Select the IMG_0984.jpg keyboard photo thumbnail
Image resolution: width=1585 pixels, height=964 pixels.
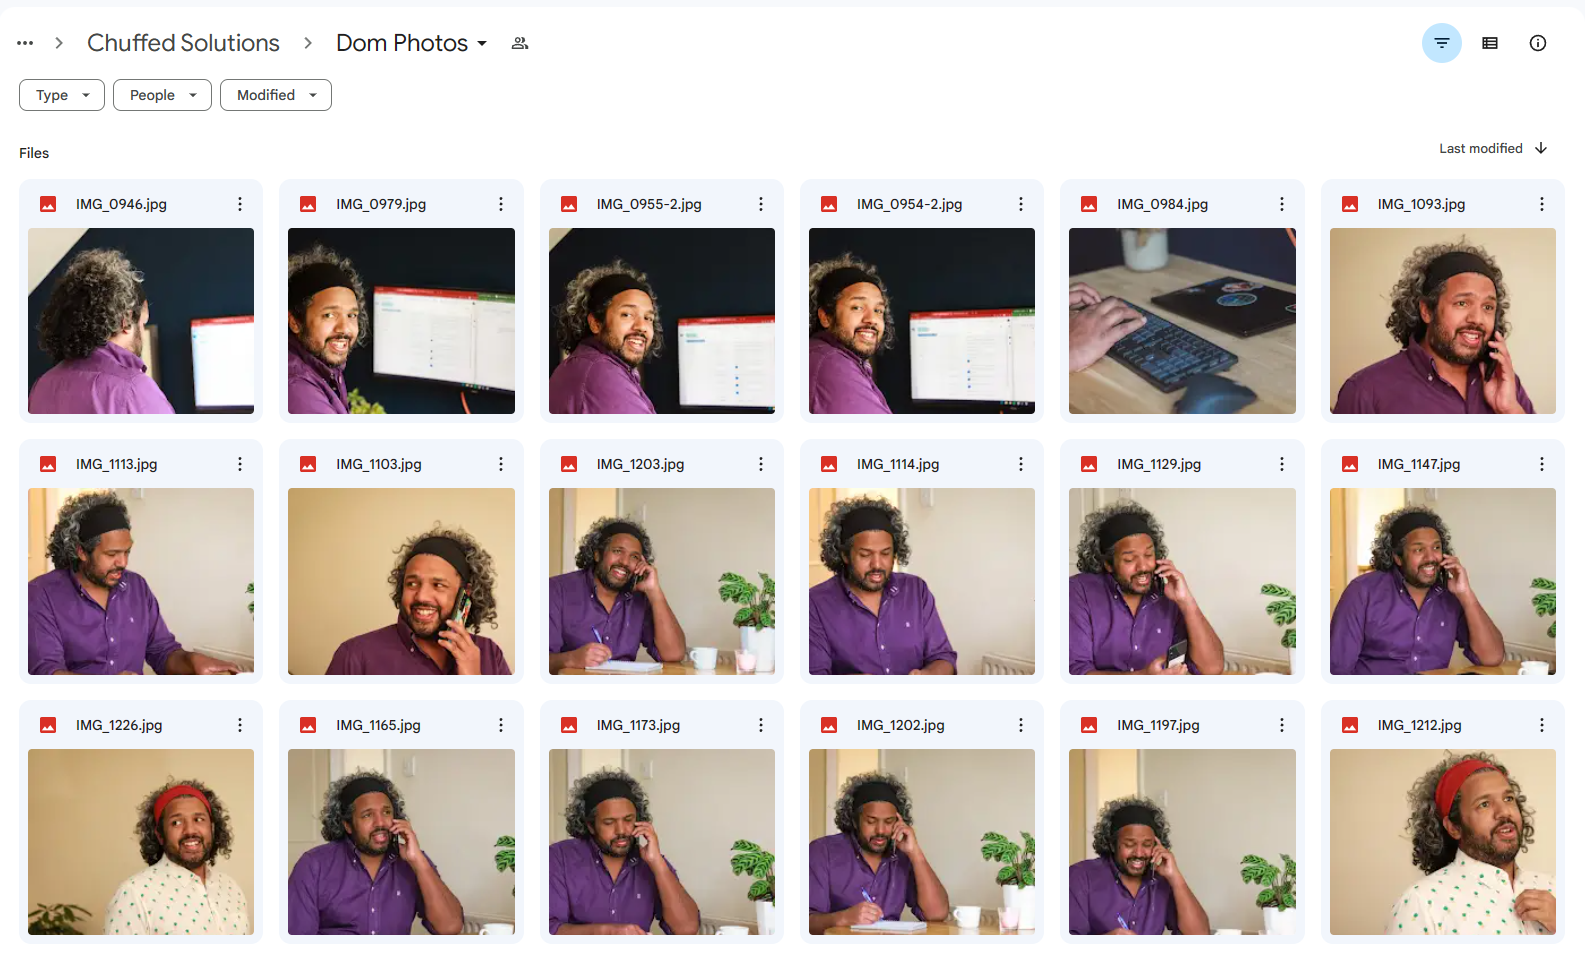tap(1182, 321)
